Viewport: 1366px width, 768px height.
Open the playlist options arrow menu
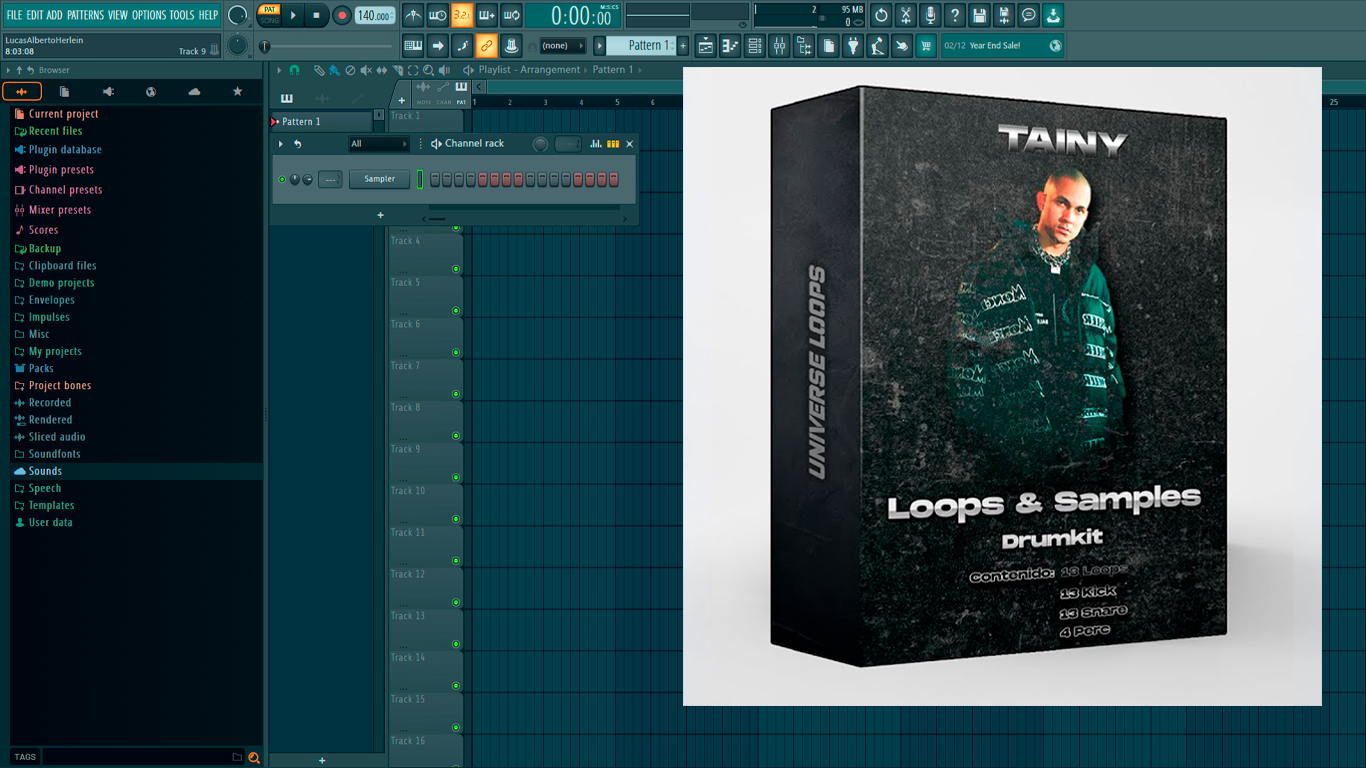coord(279,70)
